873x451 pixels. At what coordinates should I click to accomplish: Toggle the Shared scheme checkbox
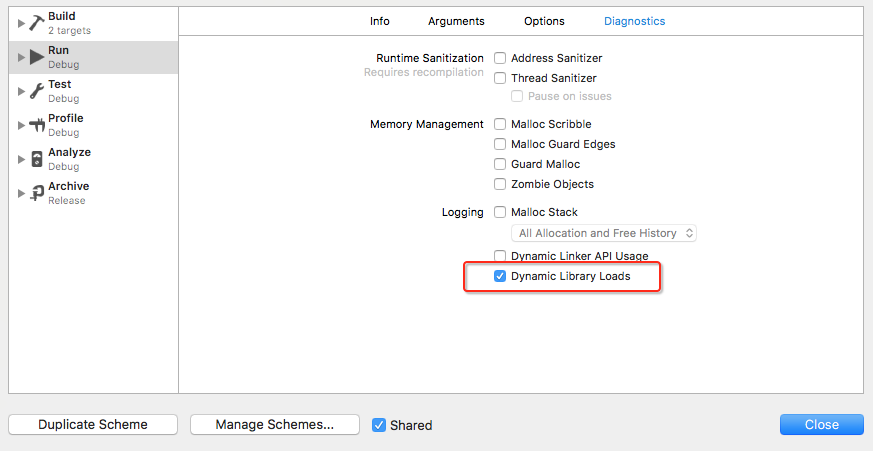point(379,425)
